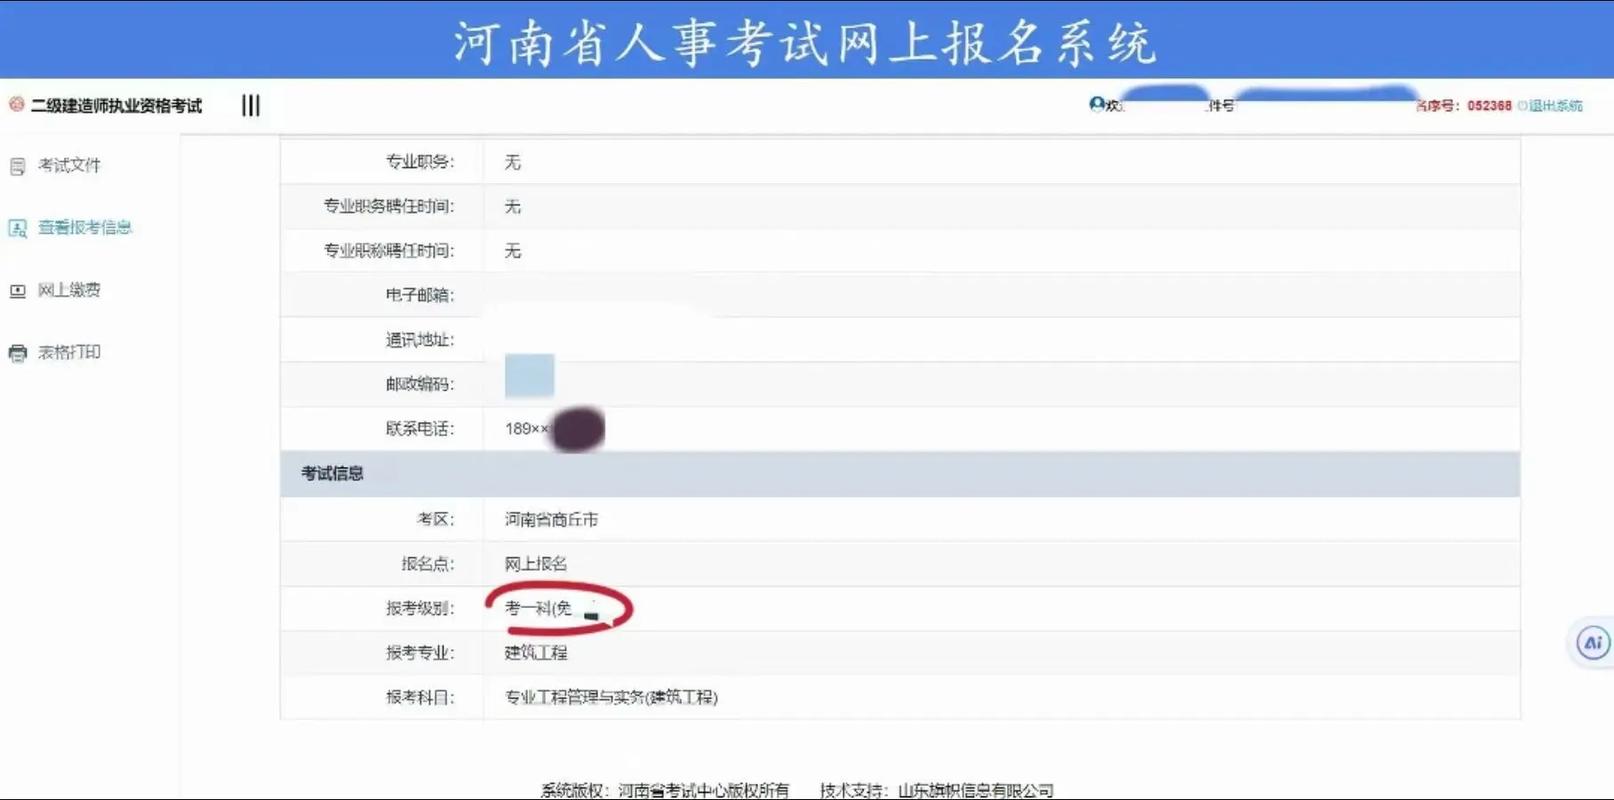
Task: Click the 报名点 label
Action: [x=427, y=563]
